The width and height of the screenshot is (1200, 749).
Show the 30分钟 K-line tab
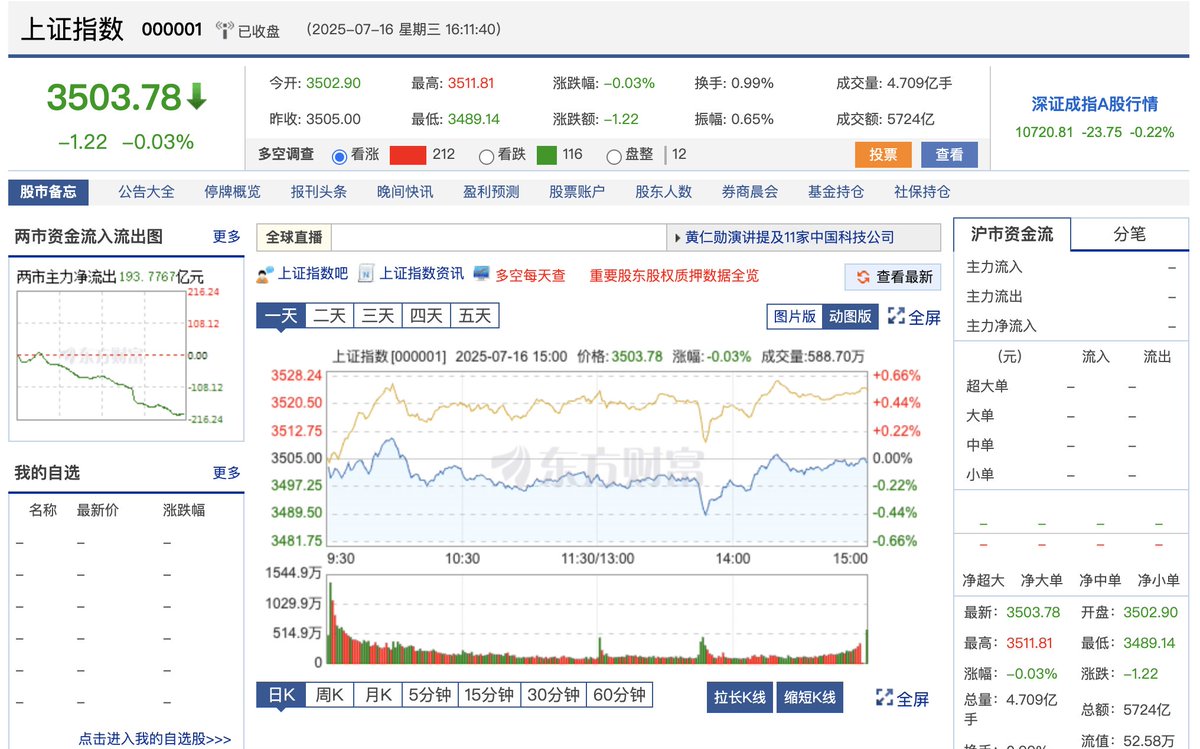tap(553, 696)
